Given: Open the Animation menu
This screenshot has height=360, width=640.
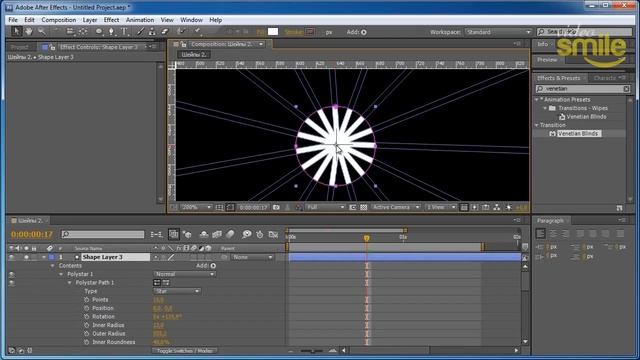Looking at the screenshot, I should (140, 20).
